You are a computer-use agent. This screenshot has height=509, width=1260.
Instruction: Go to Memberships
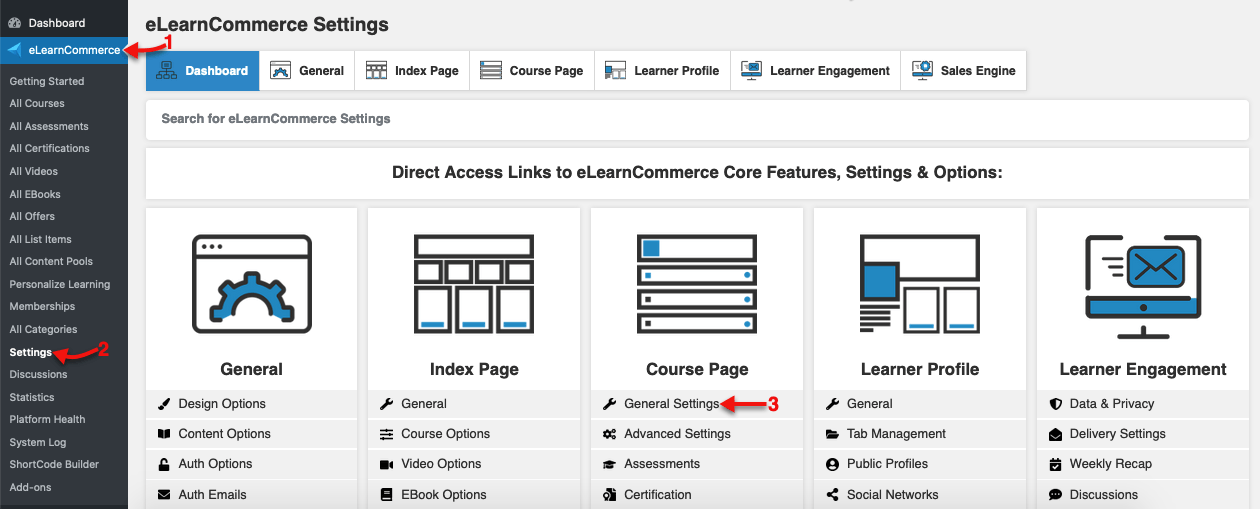click(42, 306)
